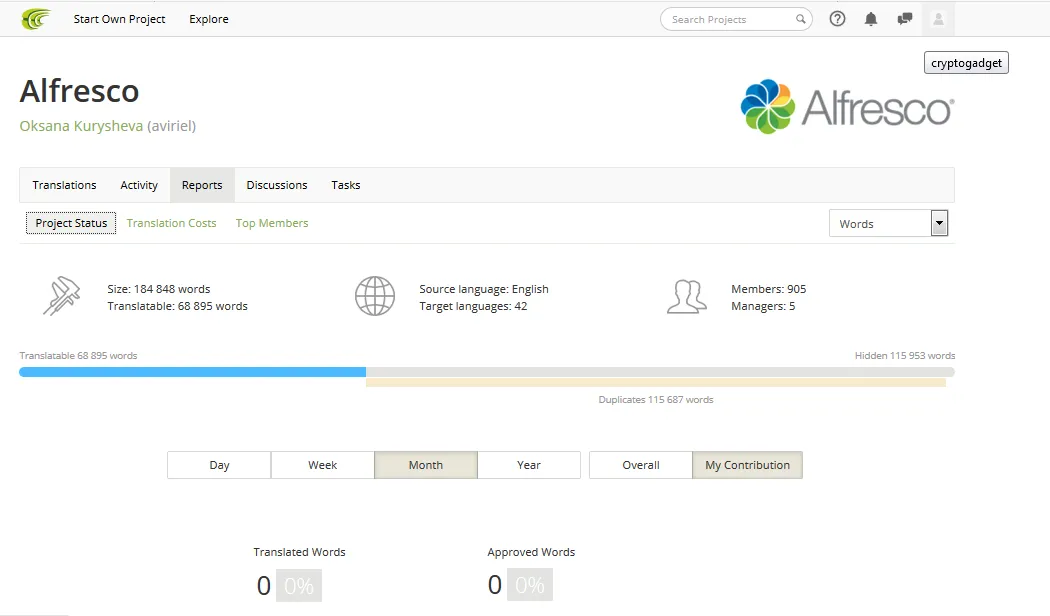This screenshot has width=1050, height=616.
Task: Click the grey hidden words bar
Action: [660, 372]
